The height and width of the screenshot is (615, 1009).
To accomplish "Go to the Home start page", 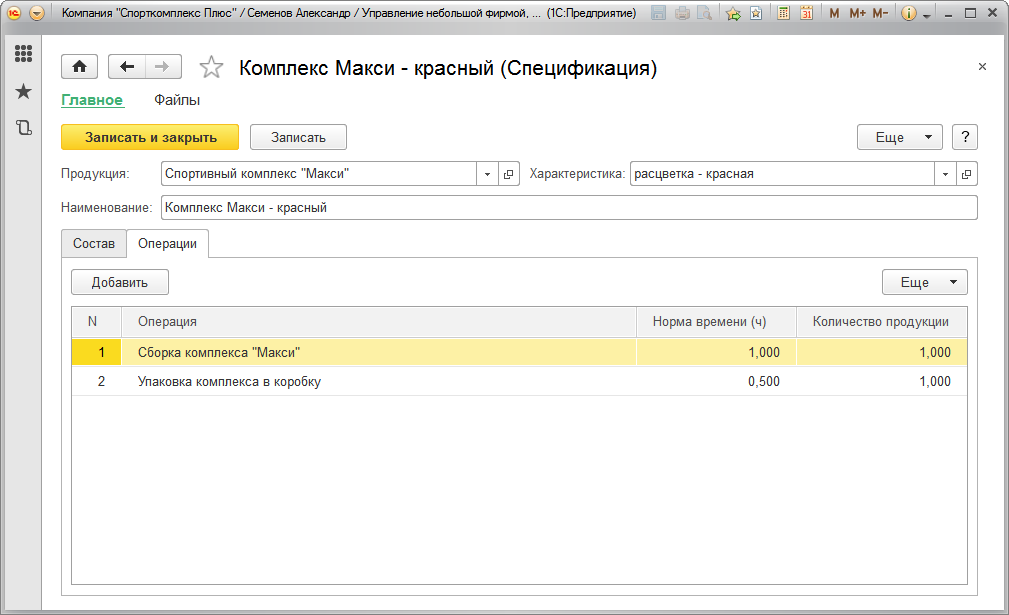I will click(x=79, y=66).
